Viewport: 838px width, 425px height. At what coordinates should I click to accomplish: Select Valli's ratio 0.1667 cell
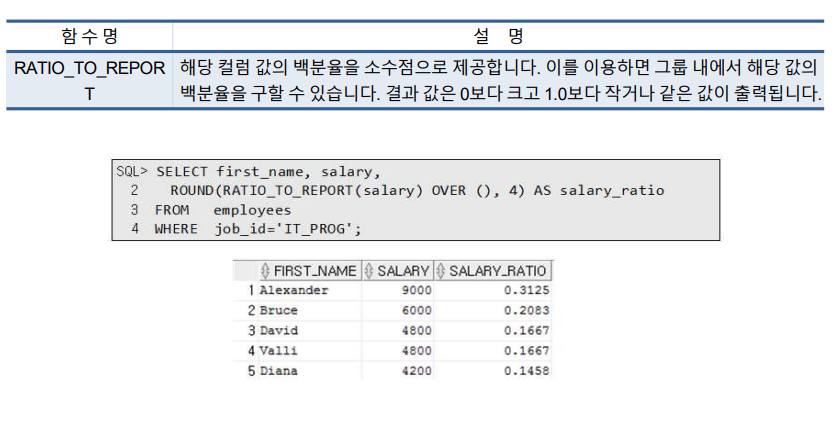pos(526,351)
